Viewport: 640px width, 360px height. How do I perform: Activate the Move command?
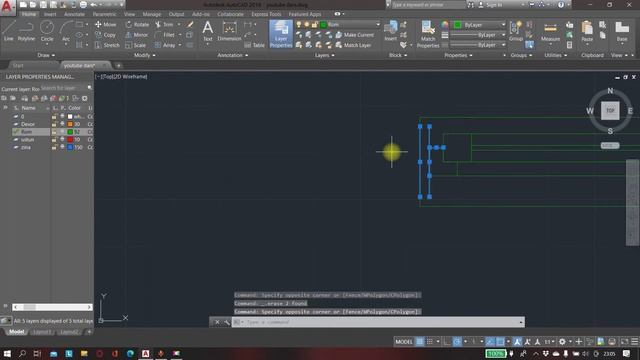[x=105, y=24]
